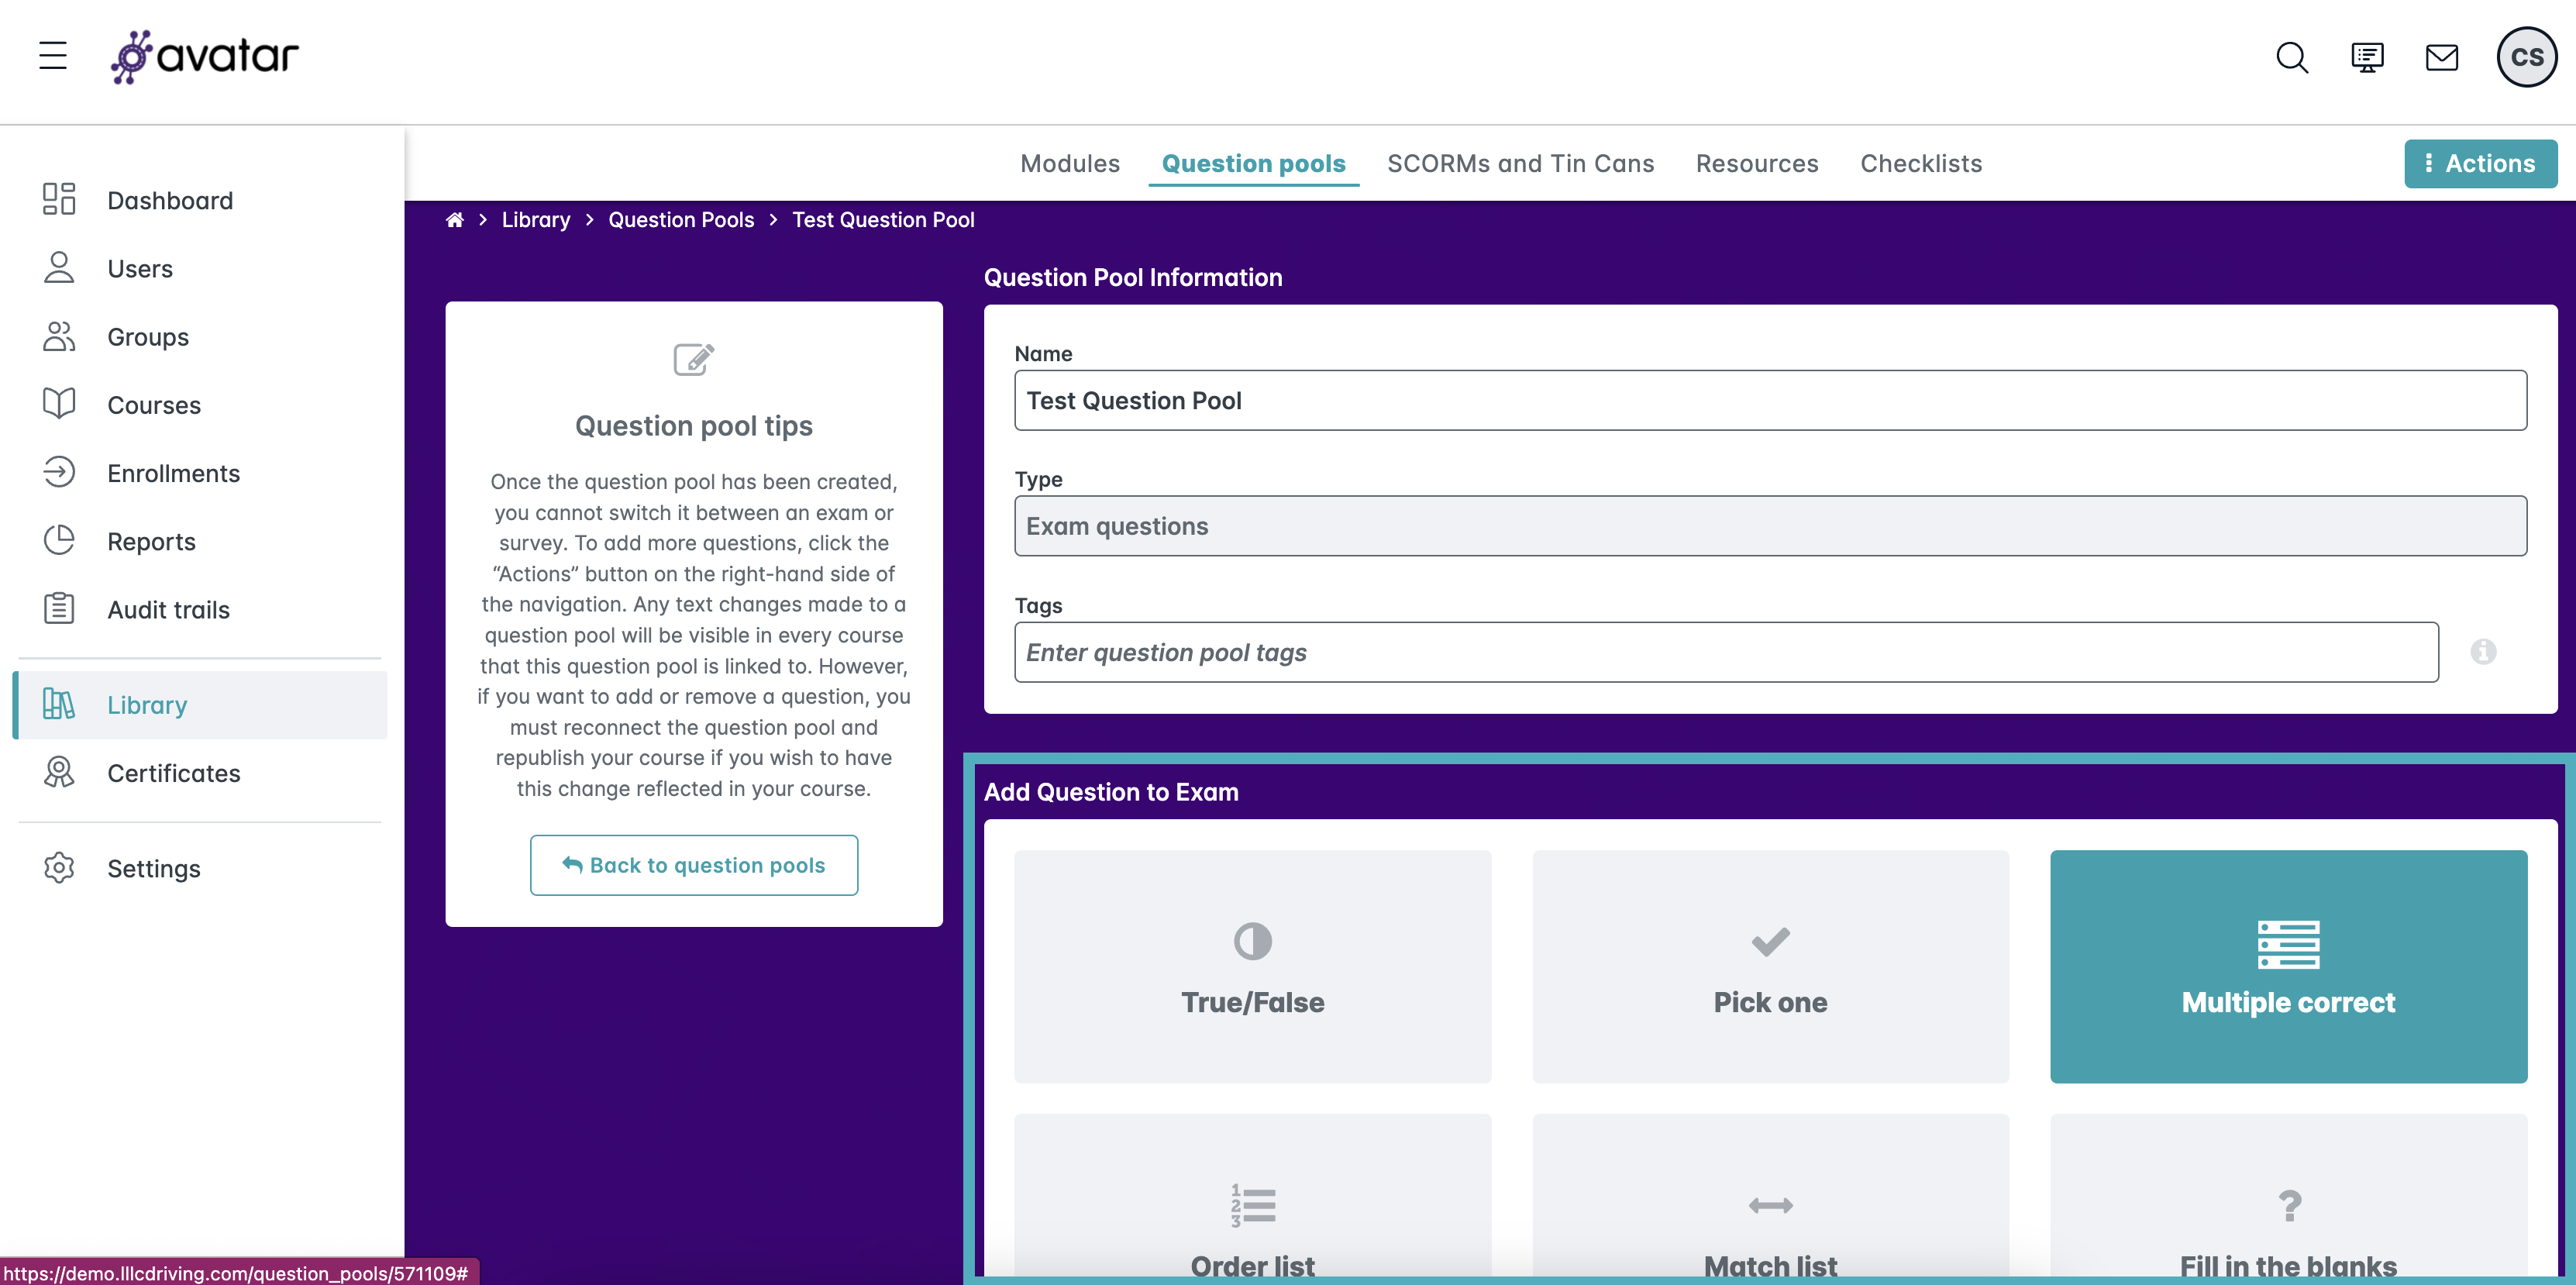The height and width of the screenshot is (1285, 2576).
Task: Click the Type field Exam questions
Action: pos(1770,526)
